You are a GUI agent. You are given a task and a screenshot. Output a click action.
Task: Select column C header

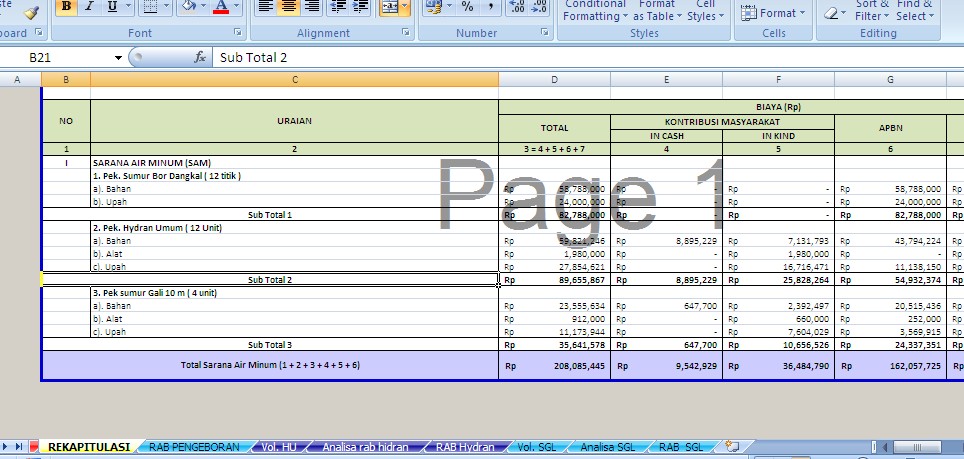coord(294,79)
